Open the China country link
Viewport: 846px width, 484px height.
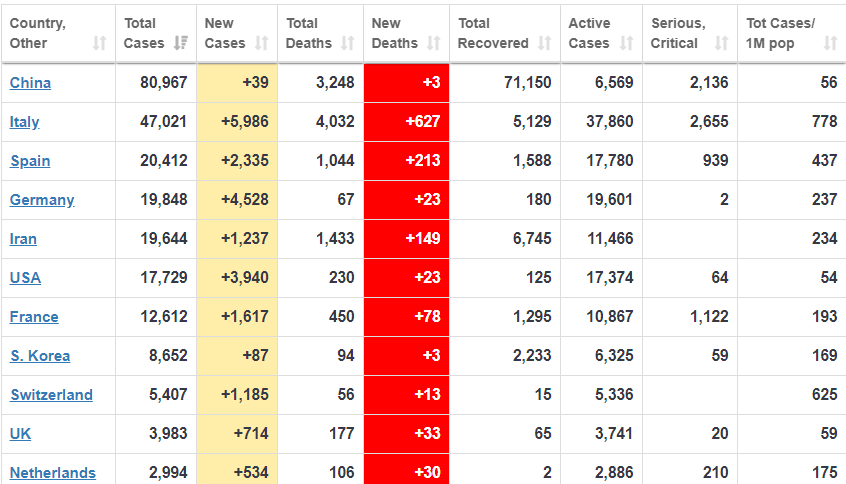pyautogui.click(x=30, y=83)
